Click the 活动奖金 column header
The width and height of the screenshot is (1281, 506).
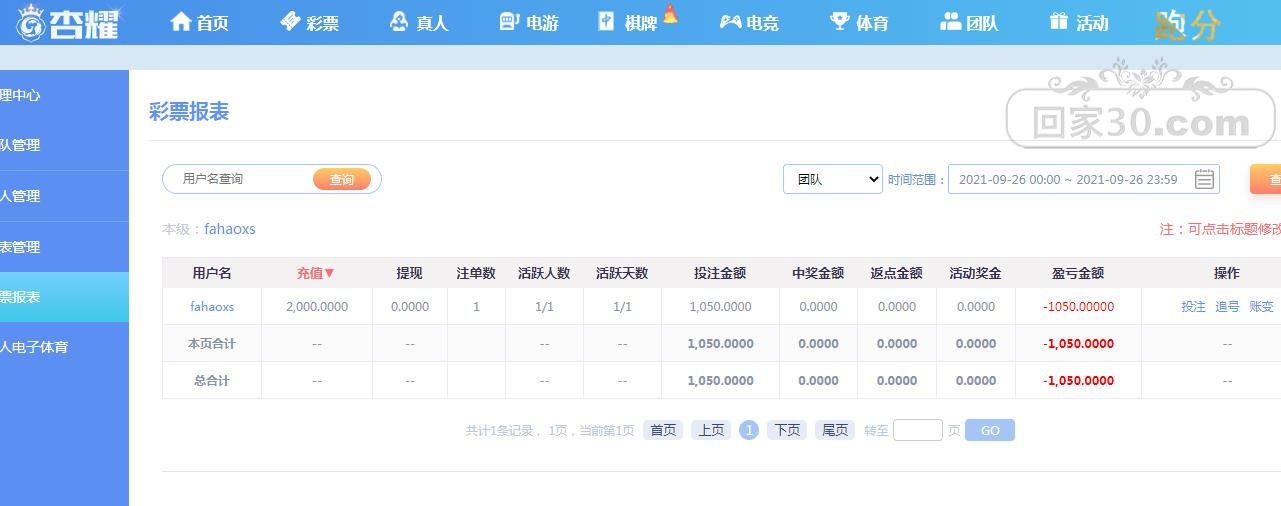[975, 273]
